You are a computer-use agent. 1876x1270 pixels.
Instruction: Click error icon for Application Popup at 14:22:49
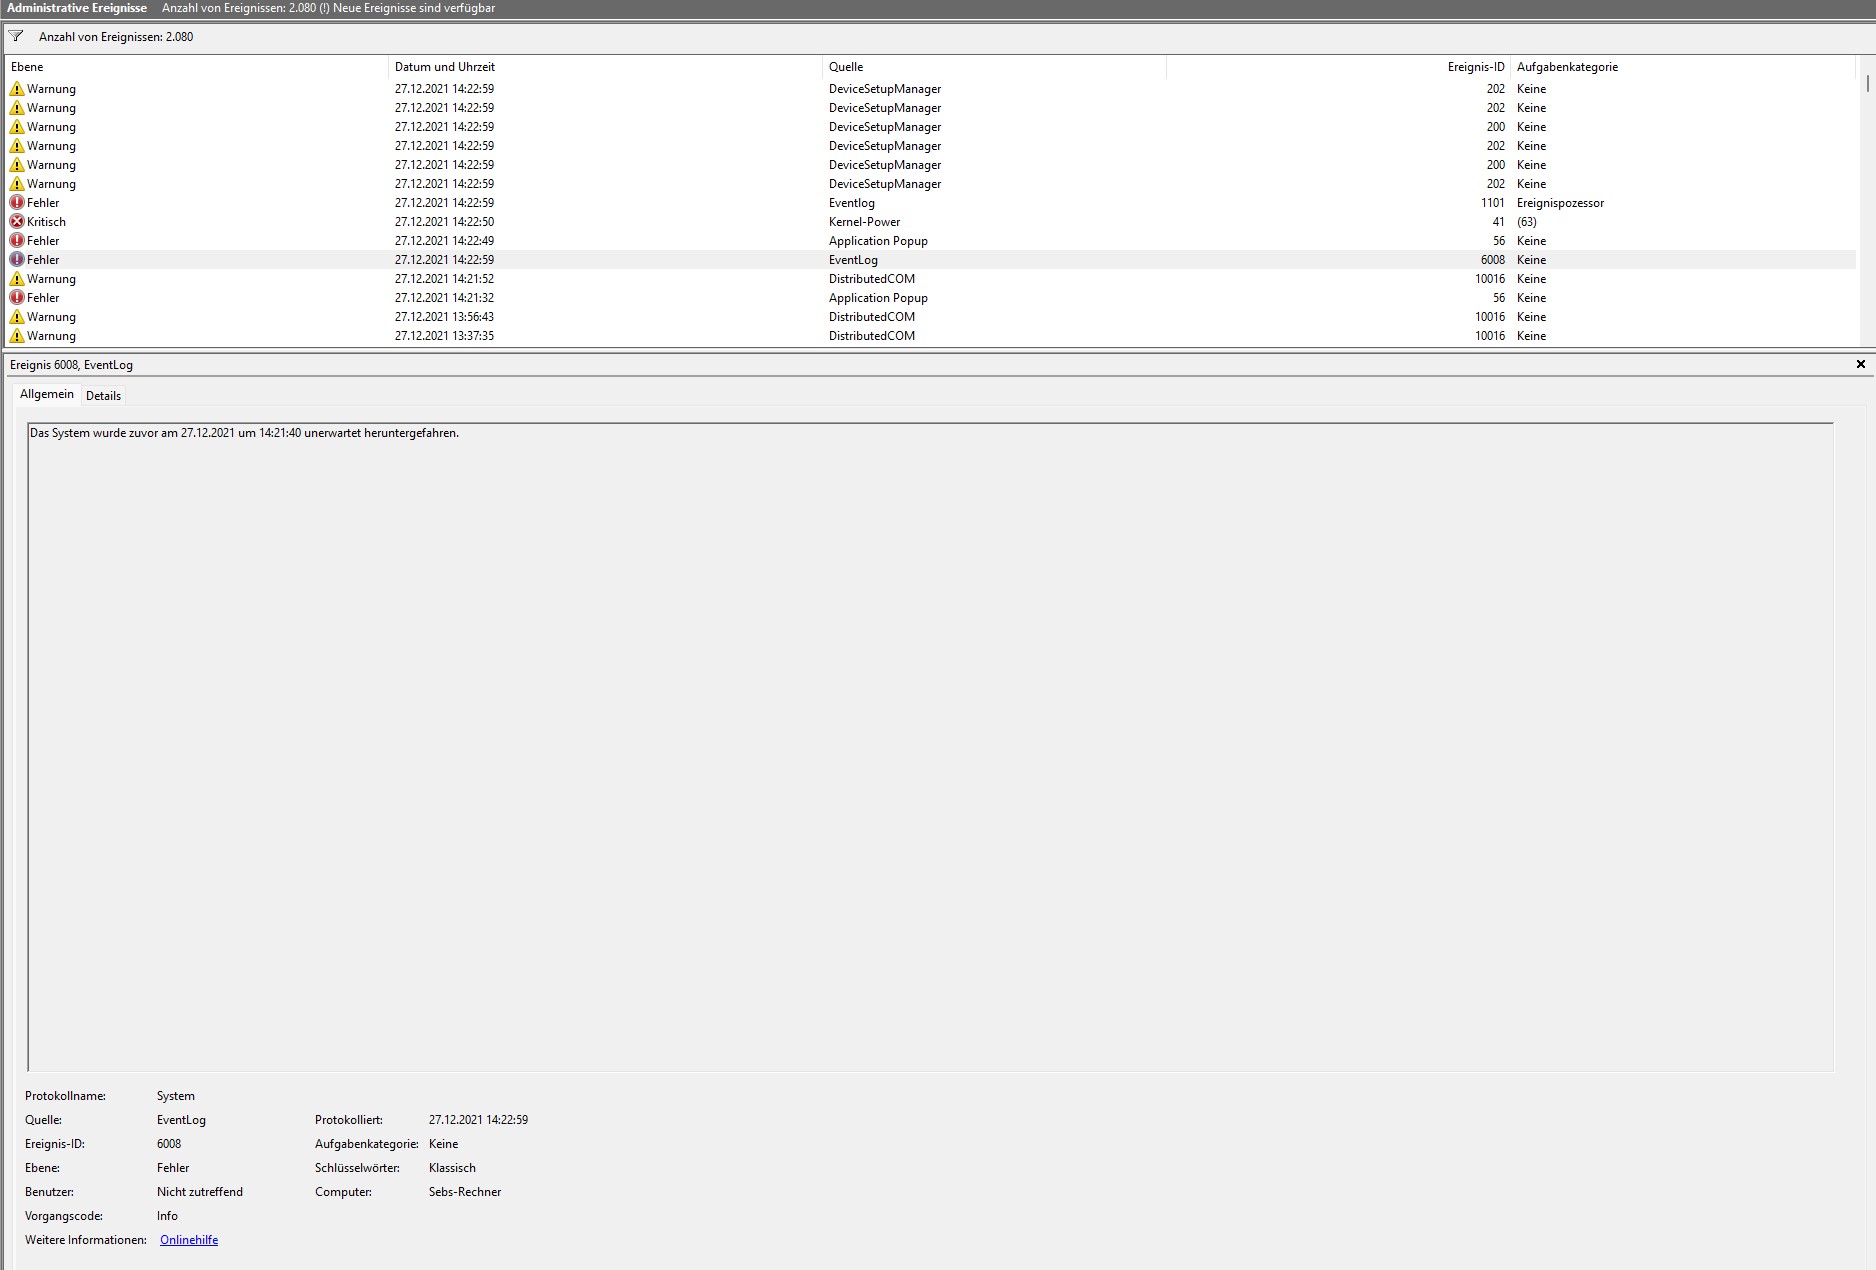[x=17, y=241]
